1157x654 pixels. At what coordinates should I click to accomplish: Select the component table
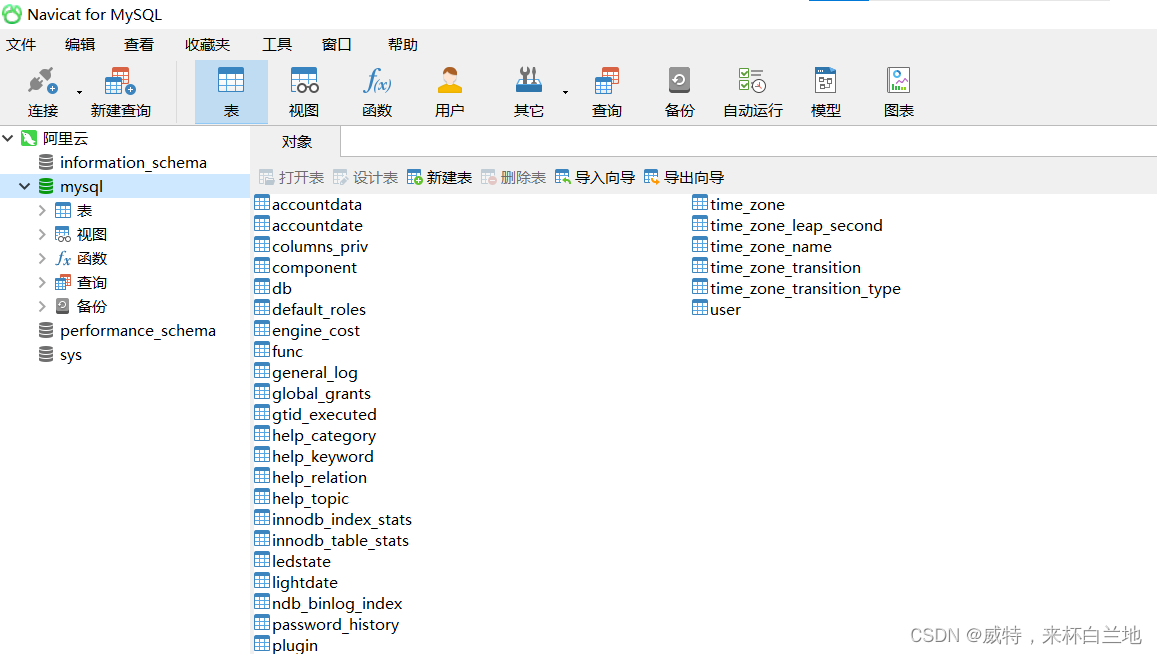[x=305, y=267]
